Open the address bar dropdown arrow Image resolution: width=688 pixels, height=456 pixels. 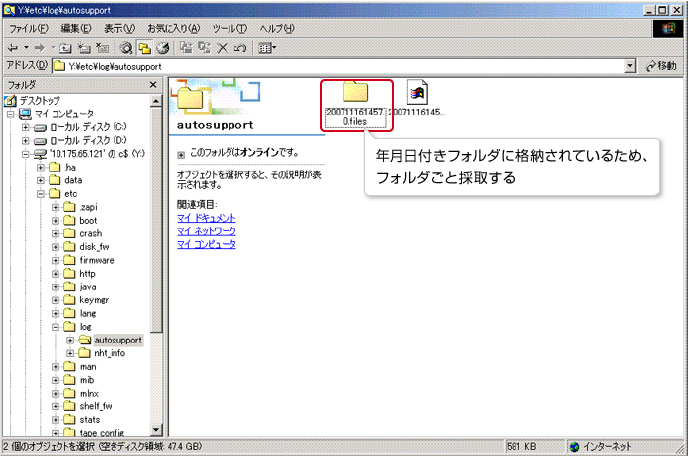point(630,66)
